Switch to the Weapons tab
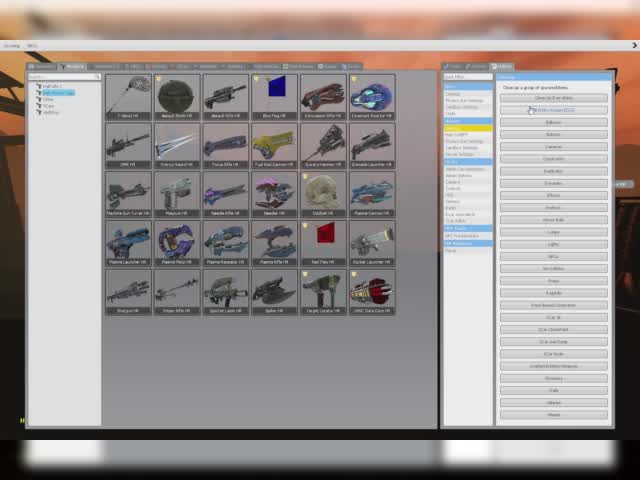640x480 pixels. click(x=72, y=66)
